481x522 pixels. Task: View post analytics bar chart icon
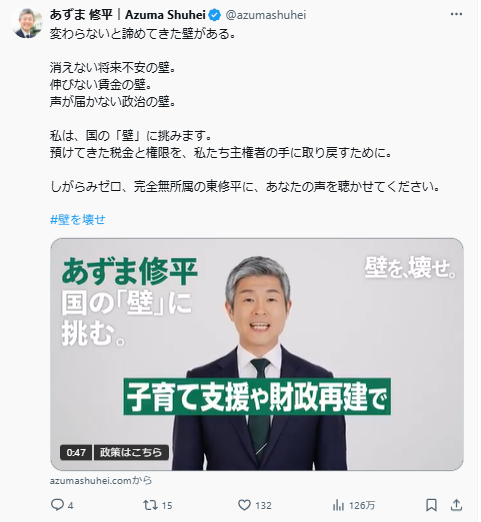tap(338, 505)
